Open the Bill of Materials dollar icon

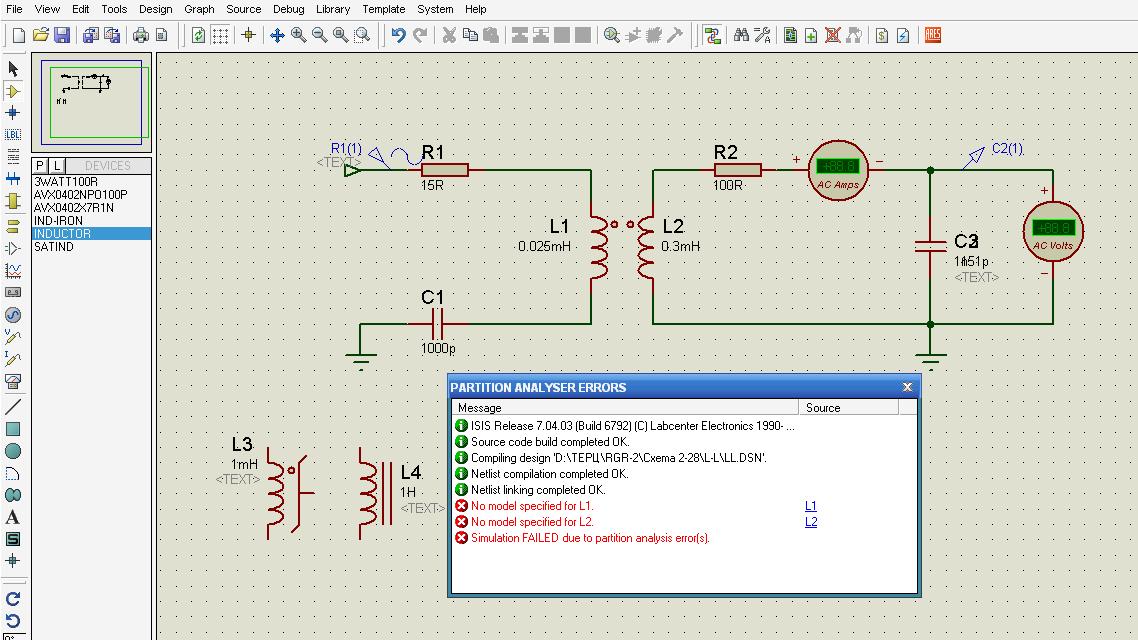pyautogui.click(x=882, y=35)
